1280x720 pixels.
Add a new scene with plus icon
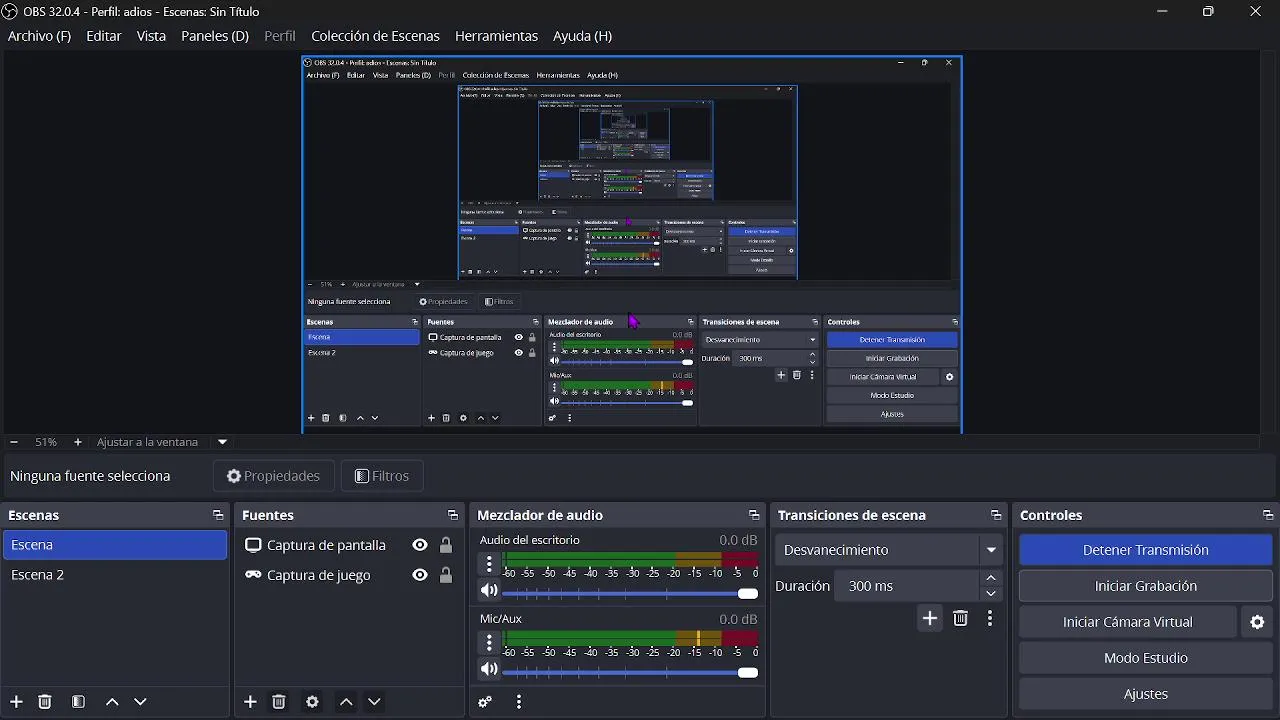click(16, 702)
